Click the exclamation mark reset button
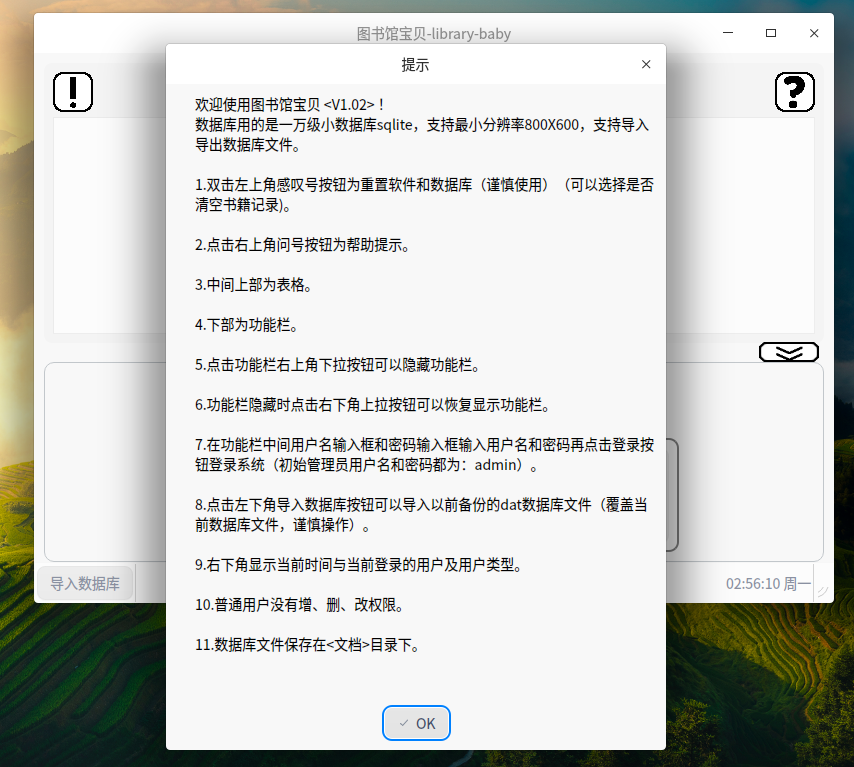This screenshot has width=854, height=767. click(x=73, y=92)
